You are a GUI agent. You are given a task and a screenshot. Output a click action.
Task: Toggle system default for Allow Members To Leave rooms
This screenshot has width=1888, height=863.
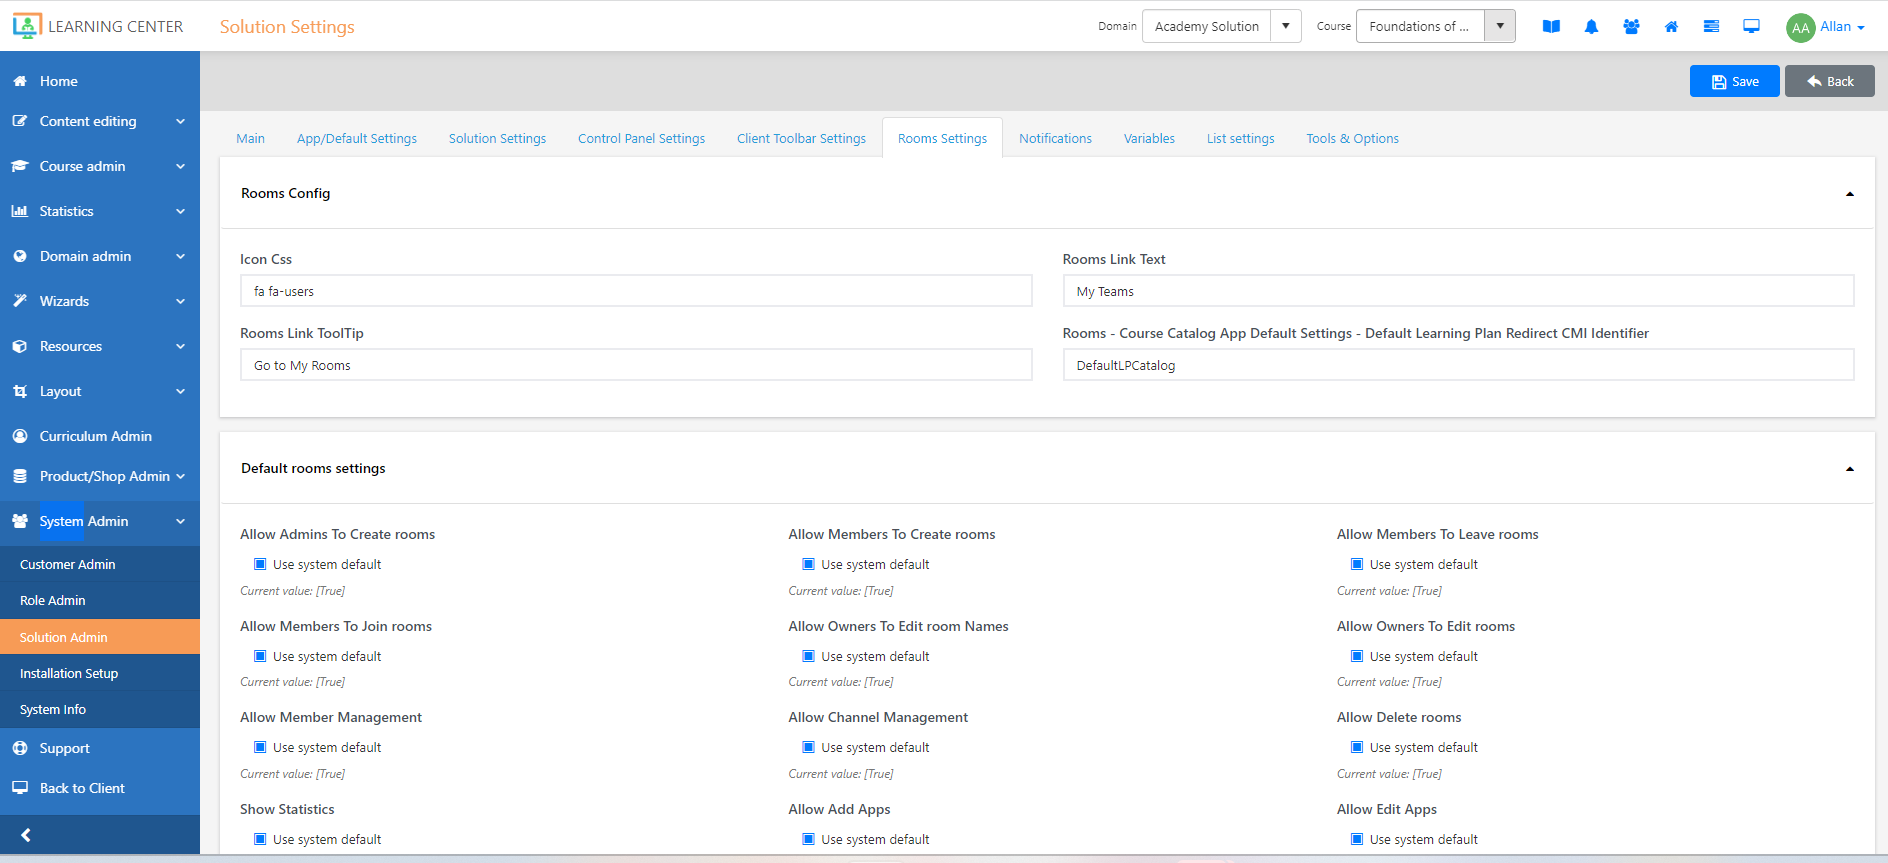(x=1357, y=564)
